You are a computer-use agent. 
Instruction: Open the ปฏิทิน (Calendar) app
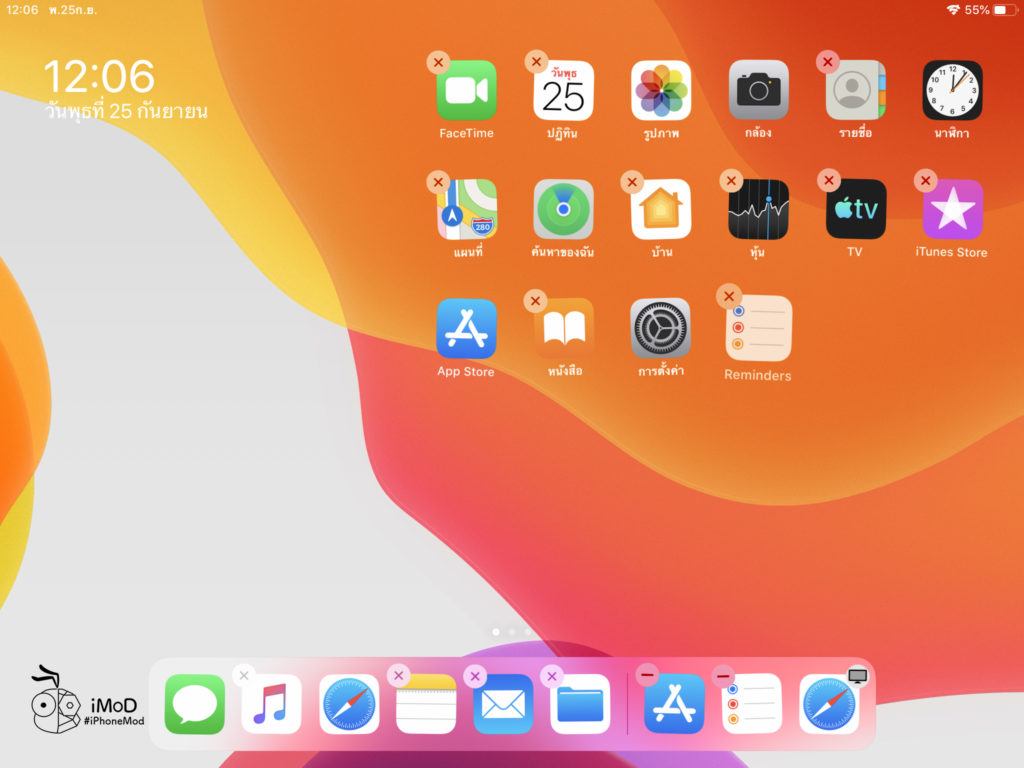point(563,92)
